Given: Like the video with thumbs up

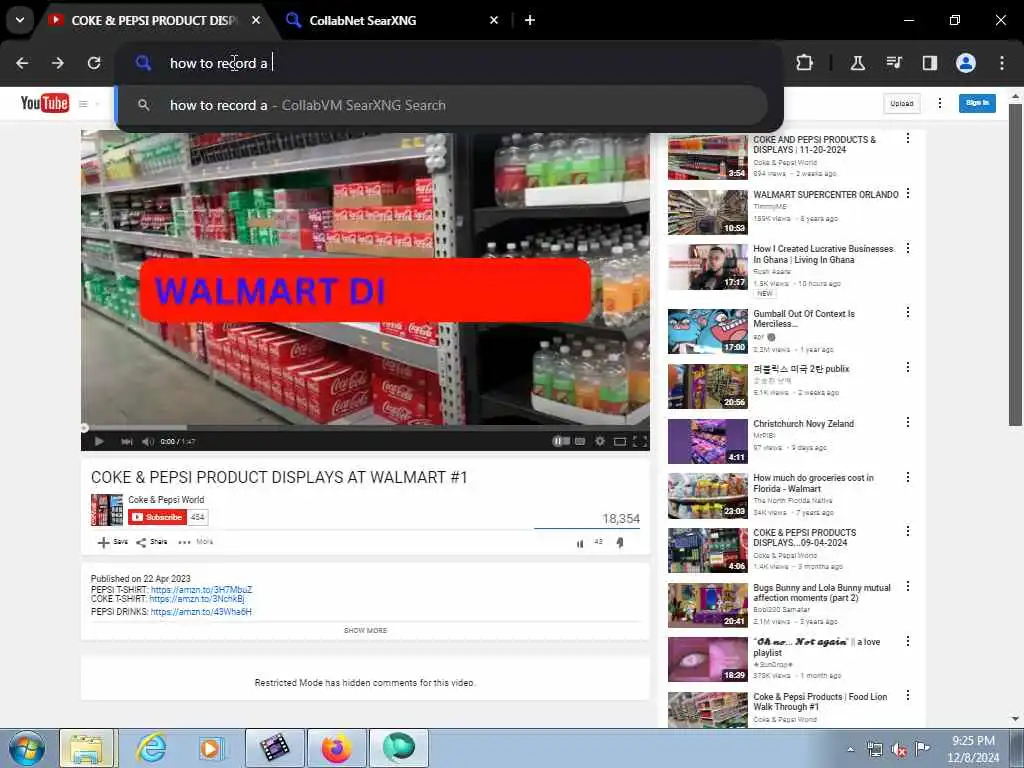Looking at the screenshot, I should click(x=580, y=543).
